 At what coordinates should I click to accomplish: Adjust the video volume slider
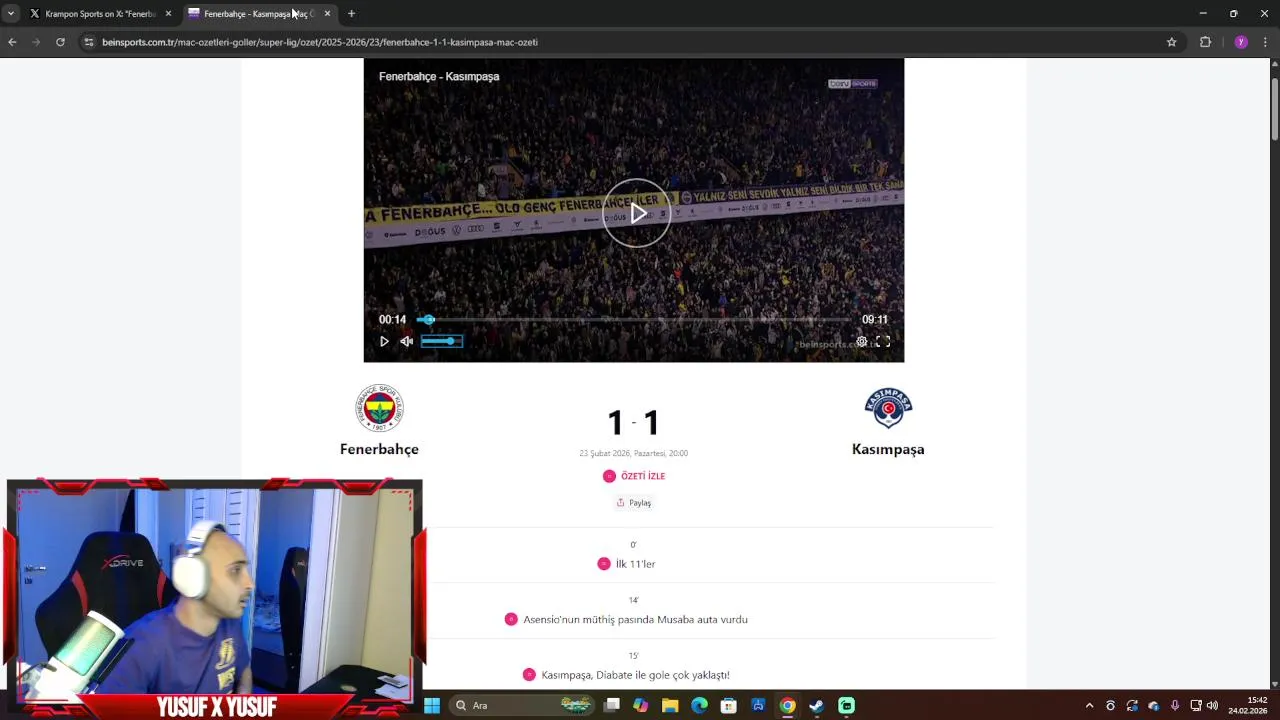click(x=441, y=341)
